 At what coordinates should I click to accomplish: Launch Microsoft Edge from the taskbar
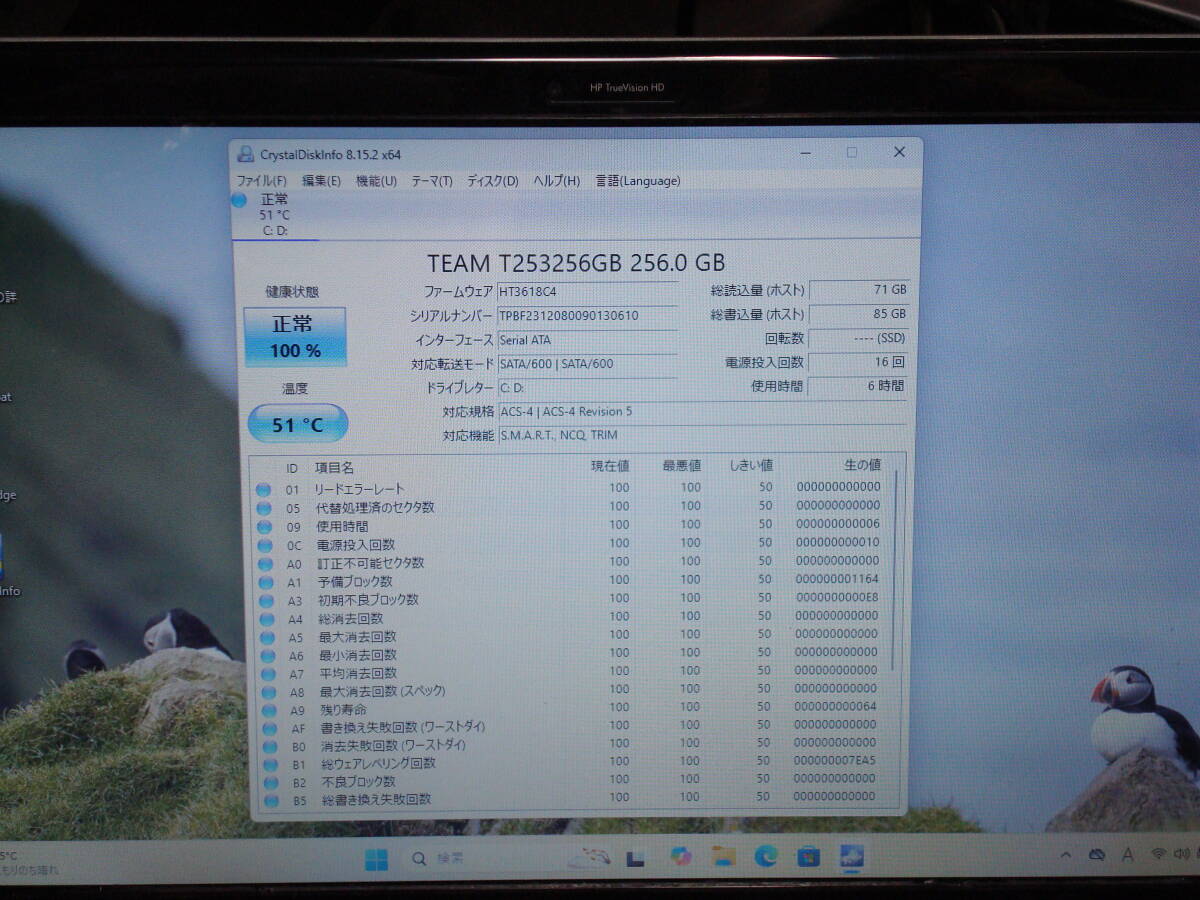pyautogui.click(x=766, y=857)
